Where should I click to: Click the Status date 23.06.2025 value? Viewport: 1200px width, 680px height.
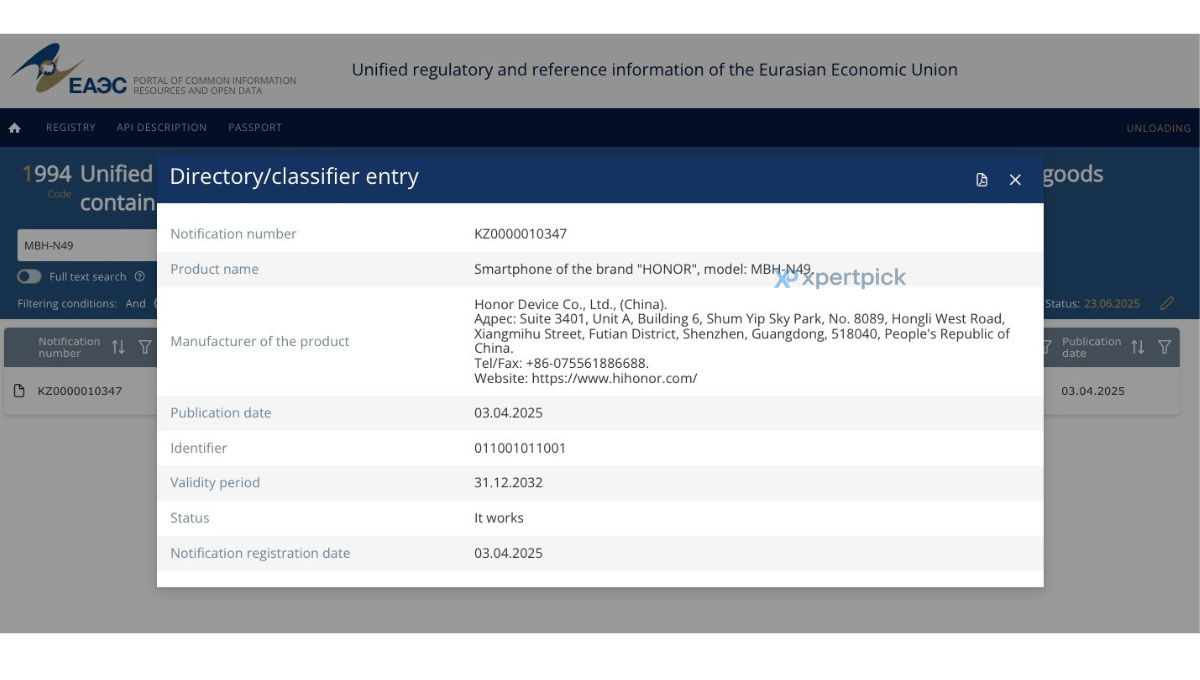click(1112, 303)
